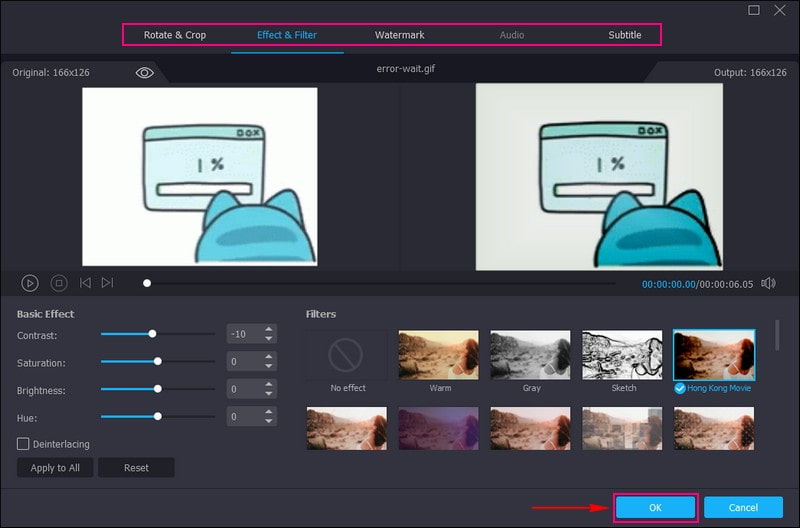The image size is (800, 528).
Task: Switch to the Rotate & Crop tab
Action: [x=175, y=35]
